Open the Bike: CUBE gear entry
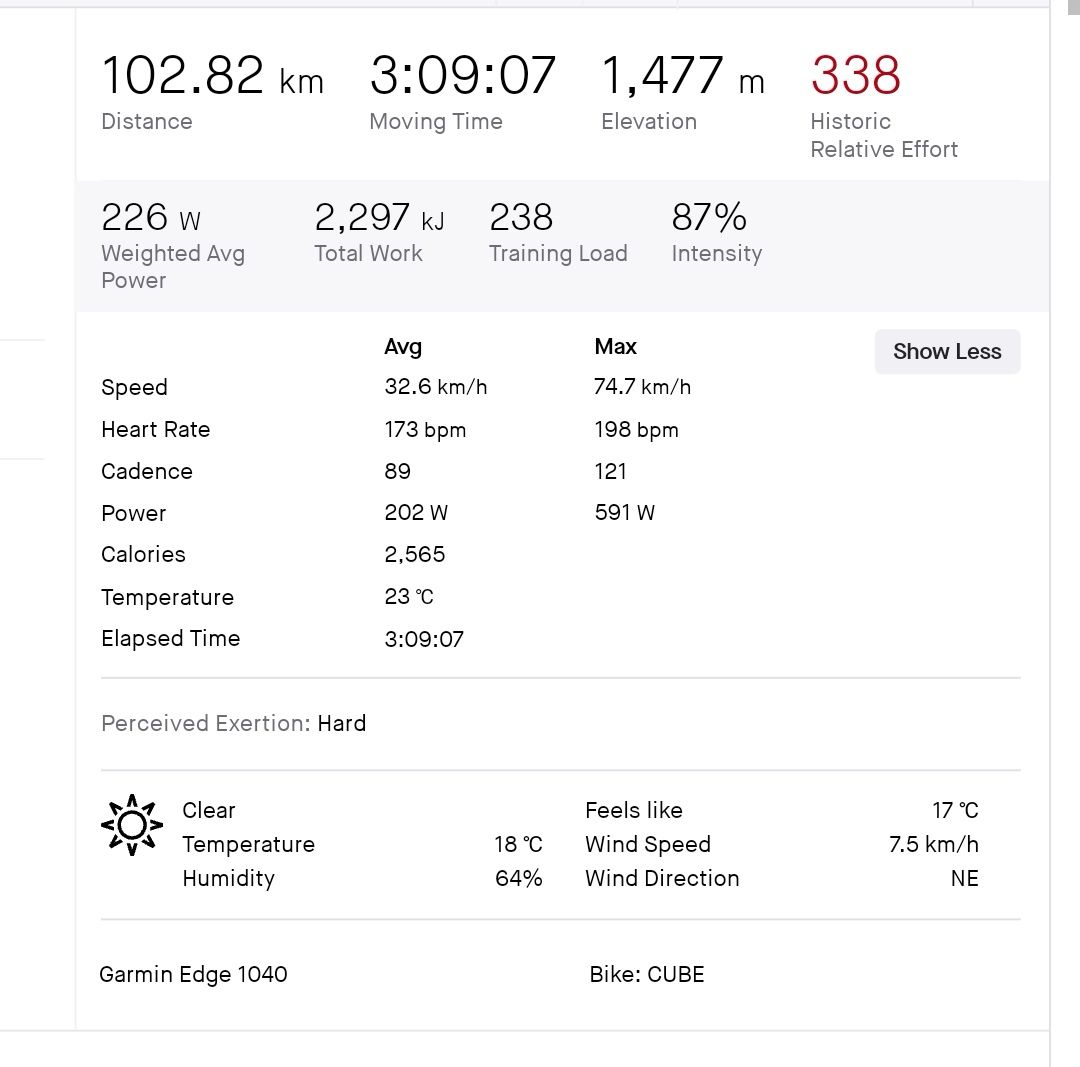The image size is (1080, 1067). tap(647, 974)
